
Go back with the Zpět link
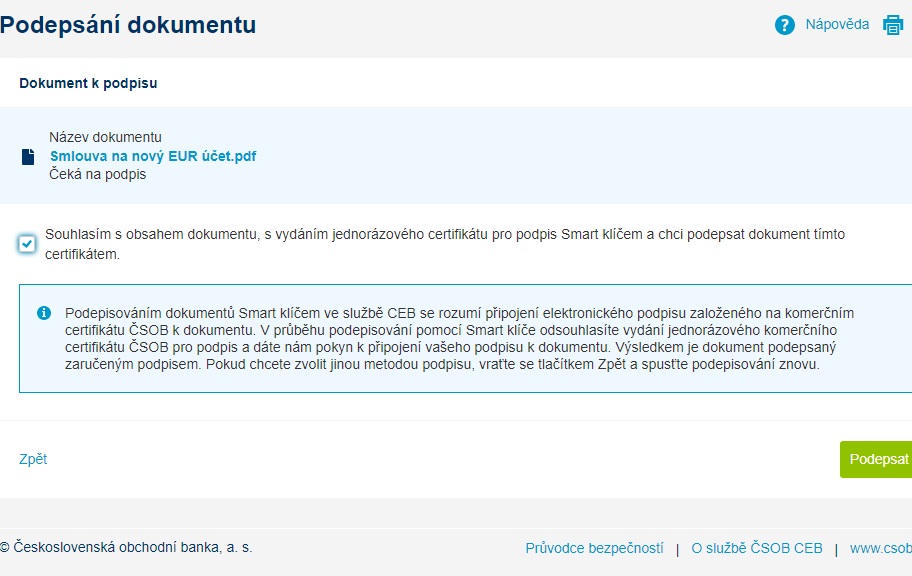(33, 459)
